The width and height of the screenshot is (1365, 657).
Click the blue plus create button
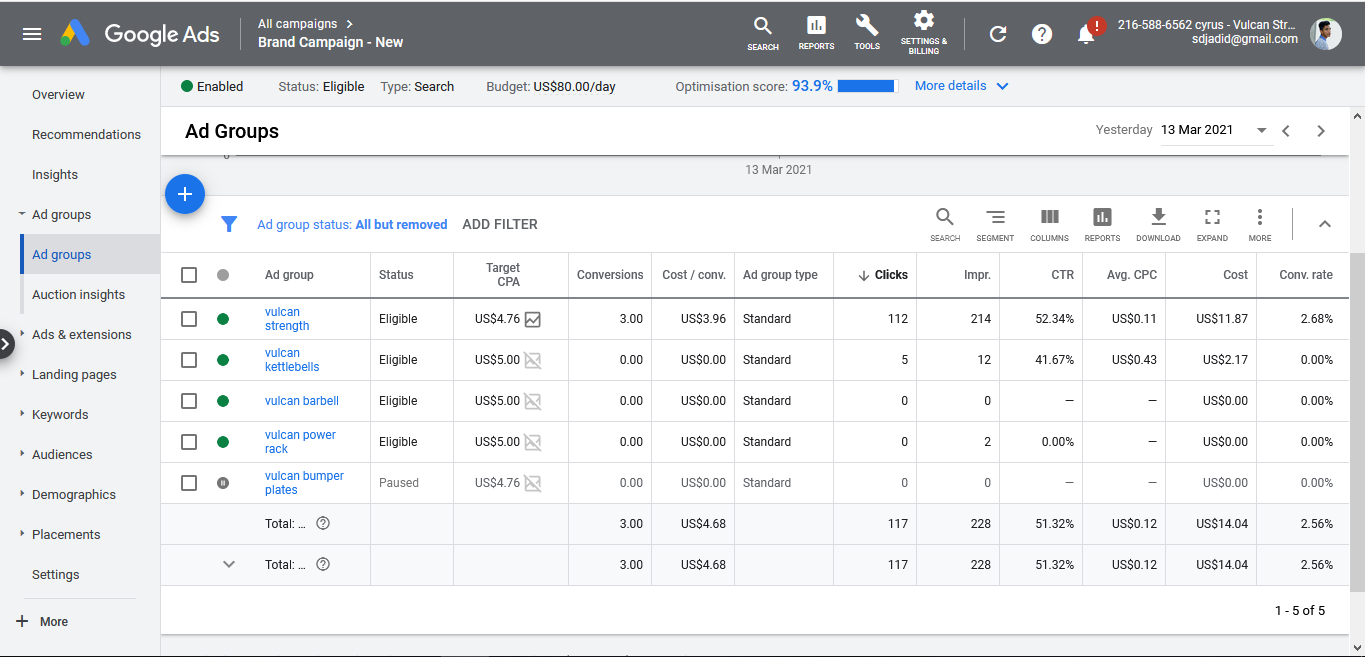[x=185, y=194]
